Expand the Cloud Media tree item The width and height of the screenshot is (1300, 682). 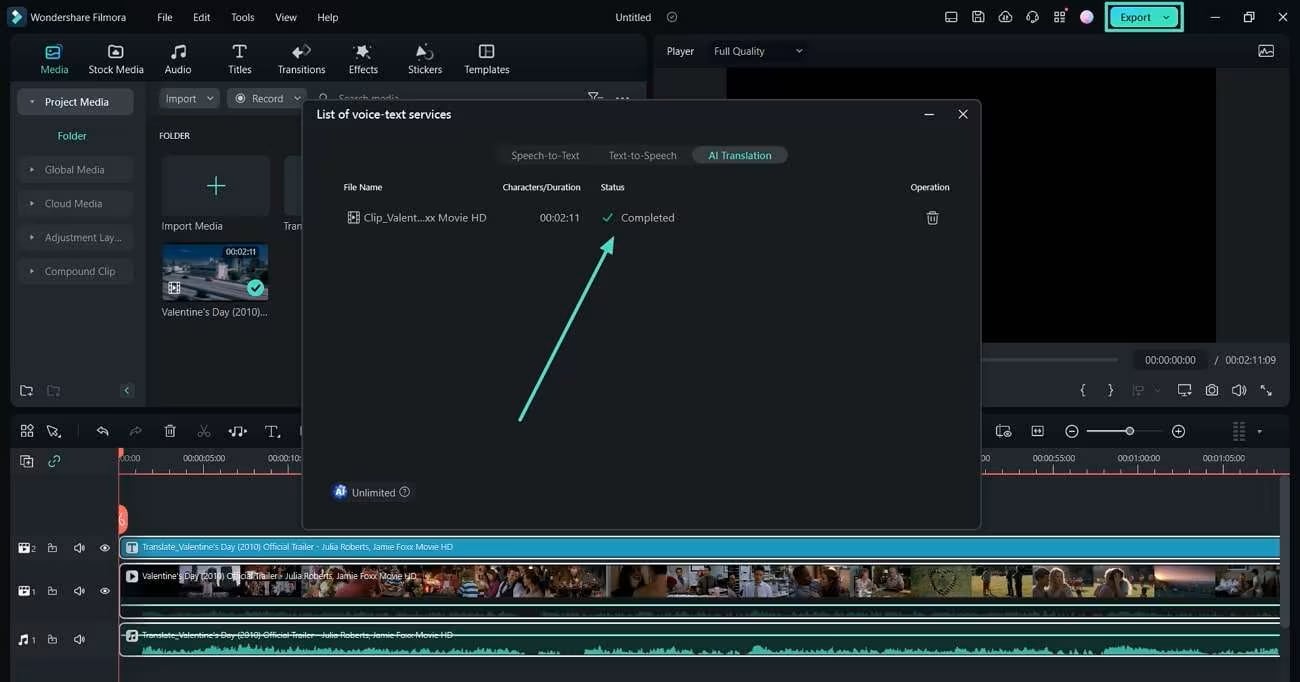[32, 204]
